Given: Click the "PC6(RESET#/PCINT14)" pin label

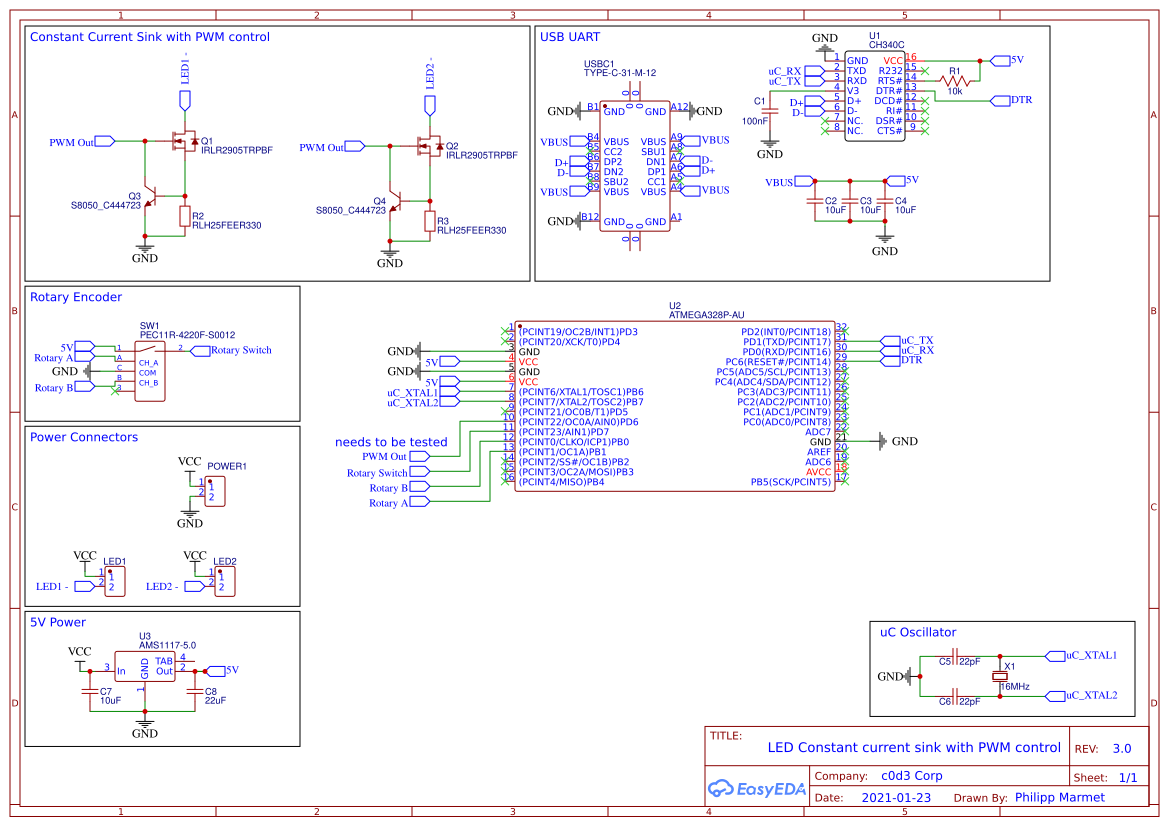Looking at the screenshot, I should click(778, 362).
